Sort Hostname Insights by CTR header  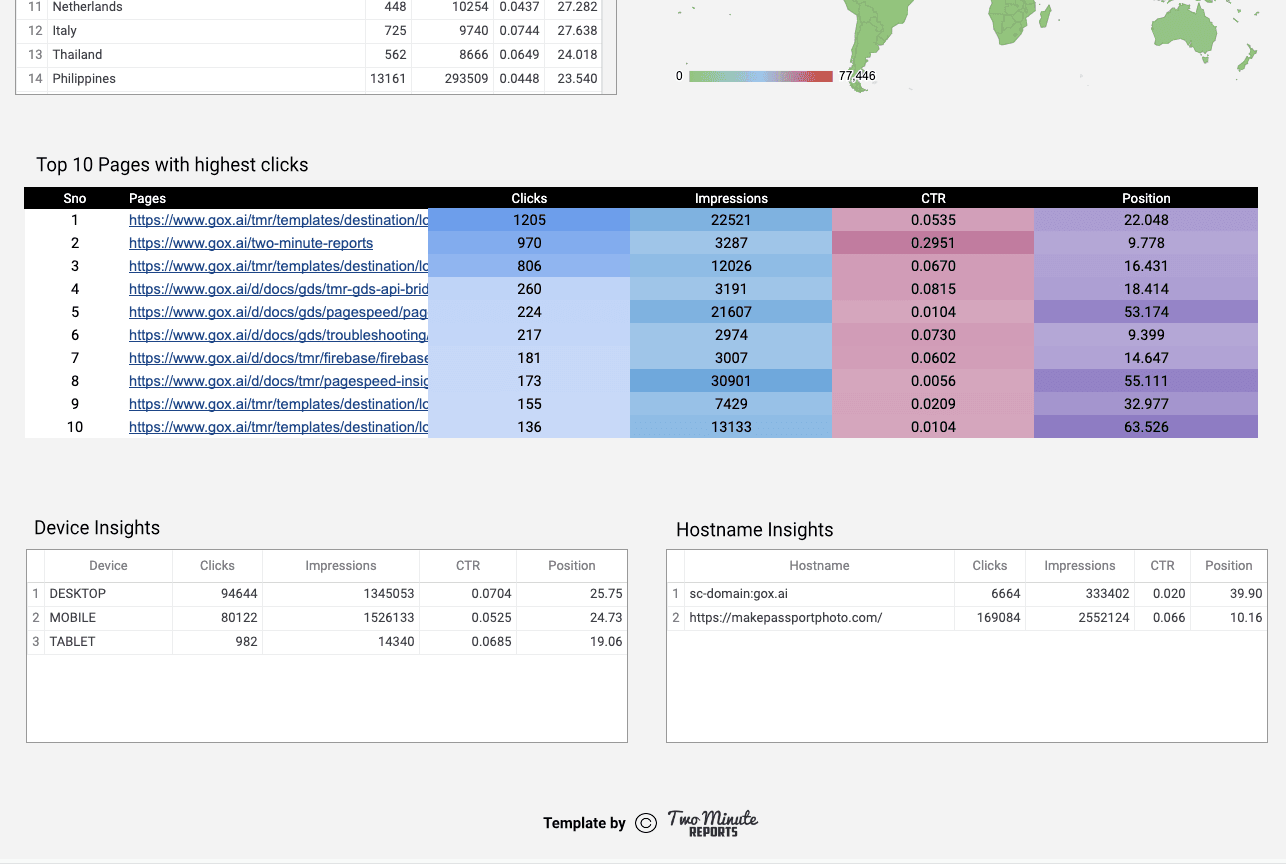[1162, 566]
